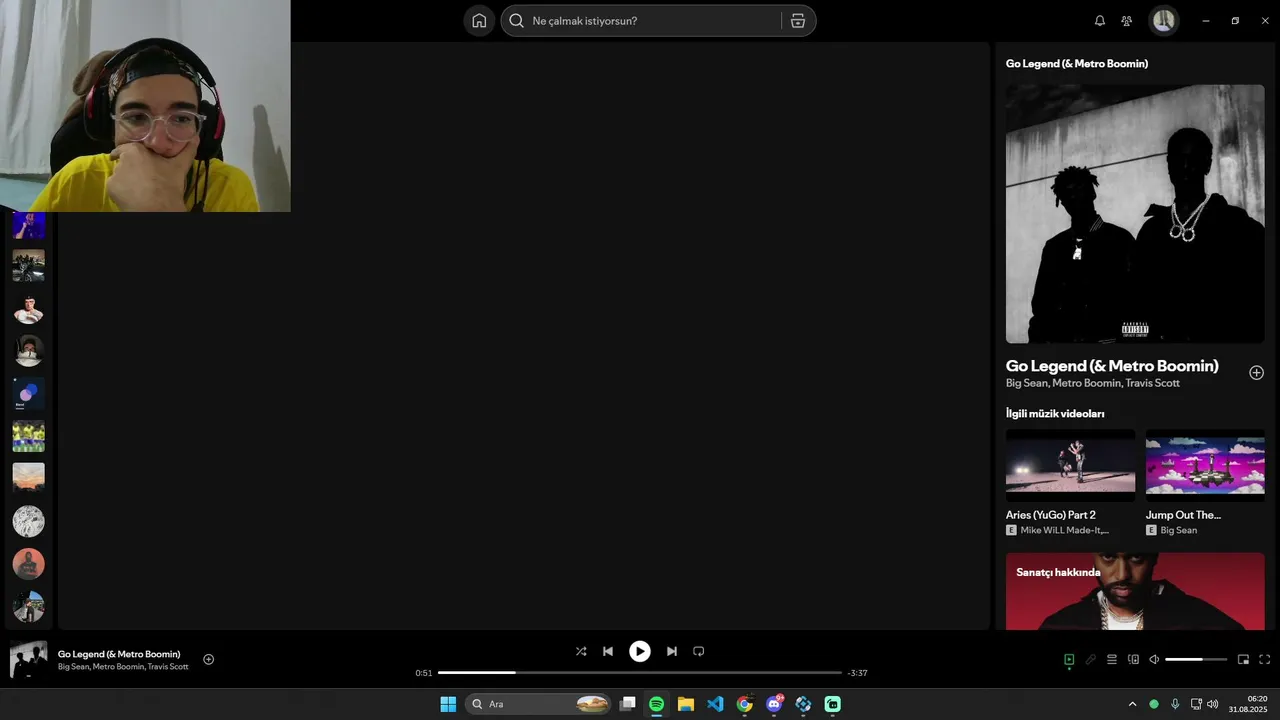Open the Browse icon inside search bar

click(798, 21)
